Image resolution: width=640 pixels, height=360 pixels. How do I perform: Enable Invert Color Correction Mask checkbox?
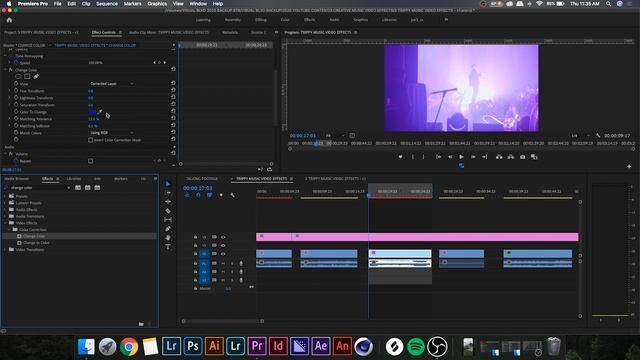click(x=91, y=140)
